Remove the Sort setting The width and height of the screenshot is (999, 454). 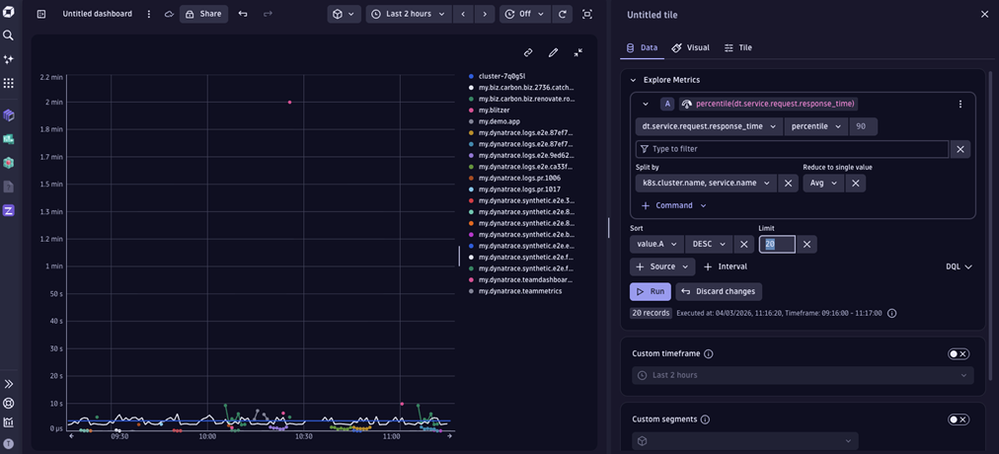pos(743,245)
